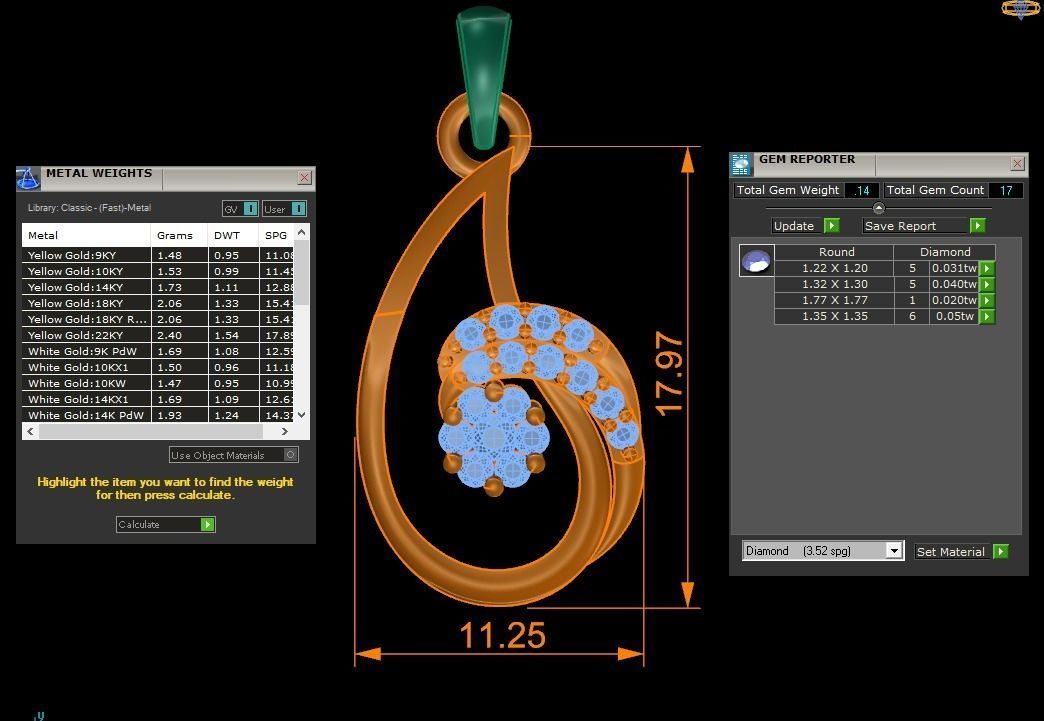The height and width of the screenshot is (721, 1044).
Task: Select the Yellow Gold:9KY row
Action: (x=158, y=255)
